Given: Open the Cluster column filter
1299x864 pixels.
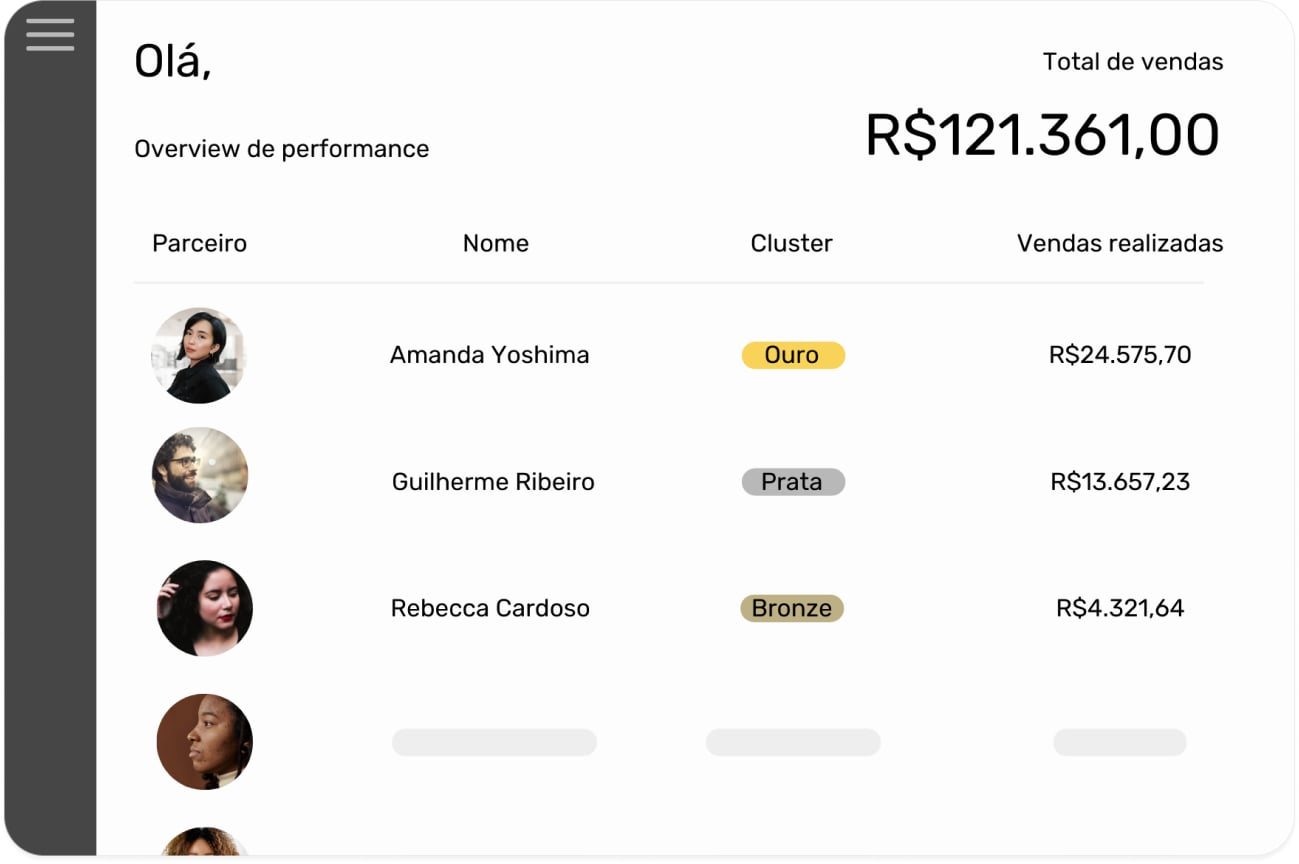Looking at the screenshot, I should pyautogui.click(x=791, y=243).
